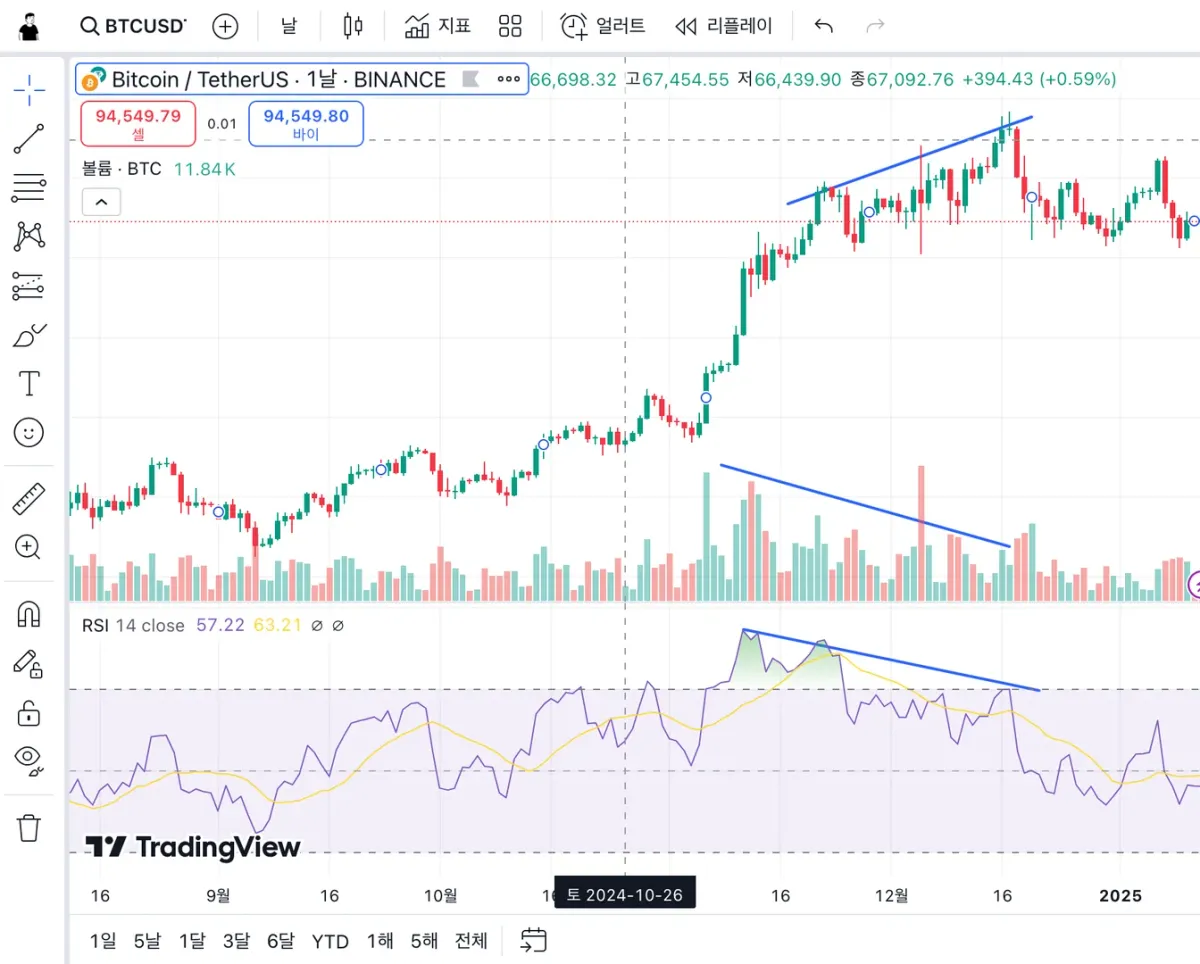Create an alert with 얼러트
This screenshot has height=964, width=1200.
point(602,26)
